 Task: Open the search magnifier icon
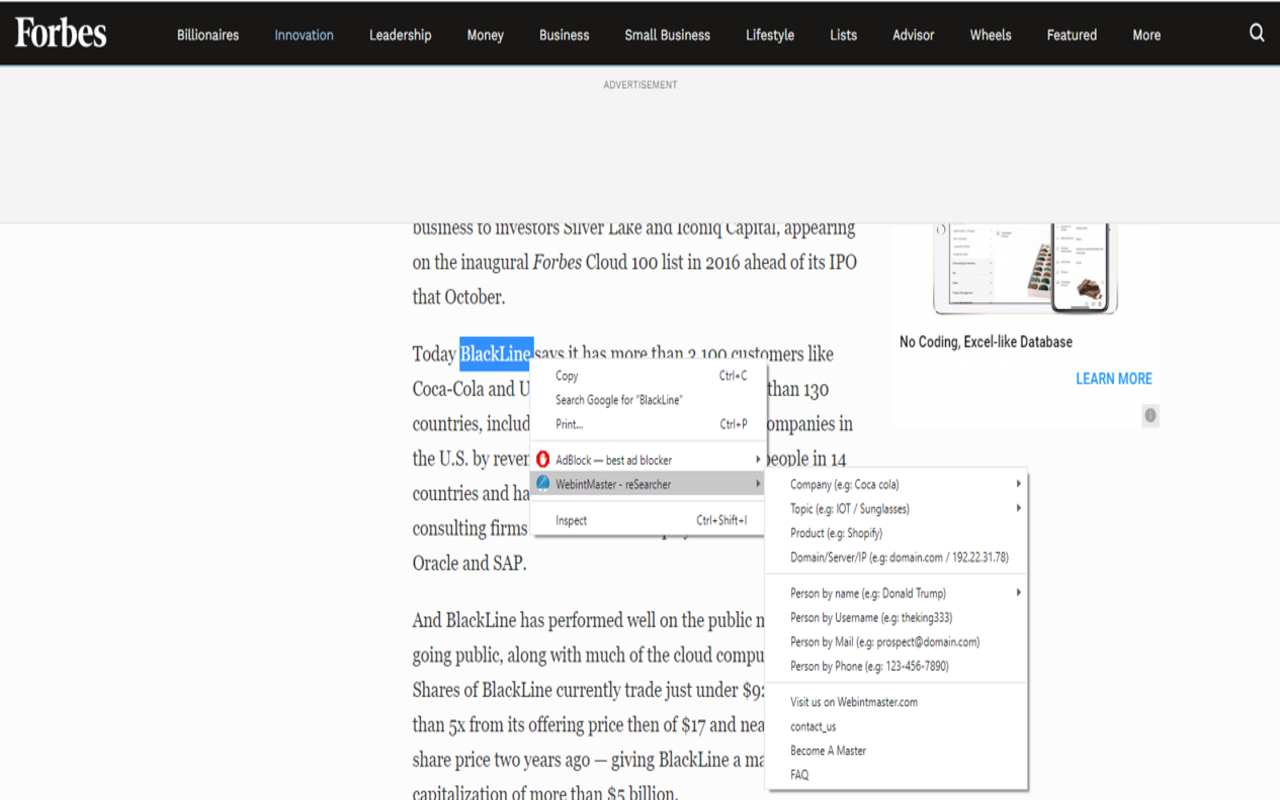point(1257,33)
